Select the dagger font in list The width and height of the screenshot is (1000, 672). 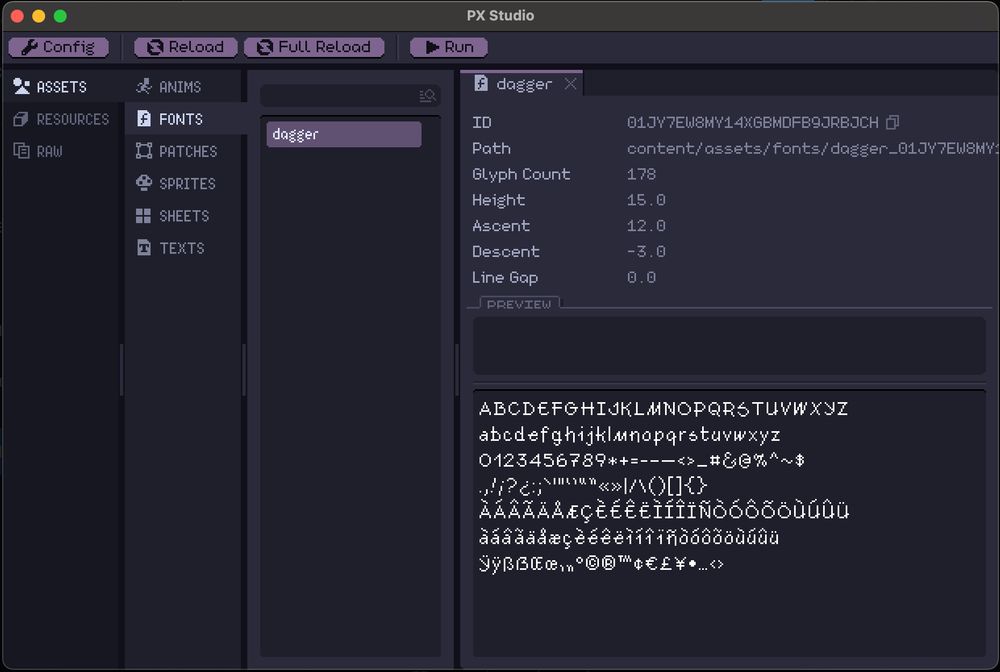click(x=344, y=135)
